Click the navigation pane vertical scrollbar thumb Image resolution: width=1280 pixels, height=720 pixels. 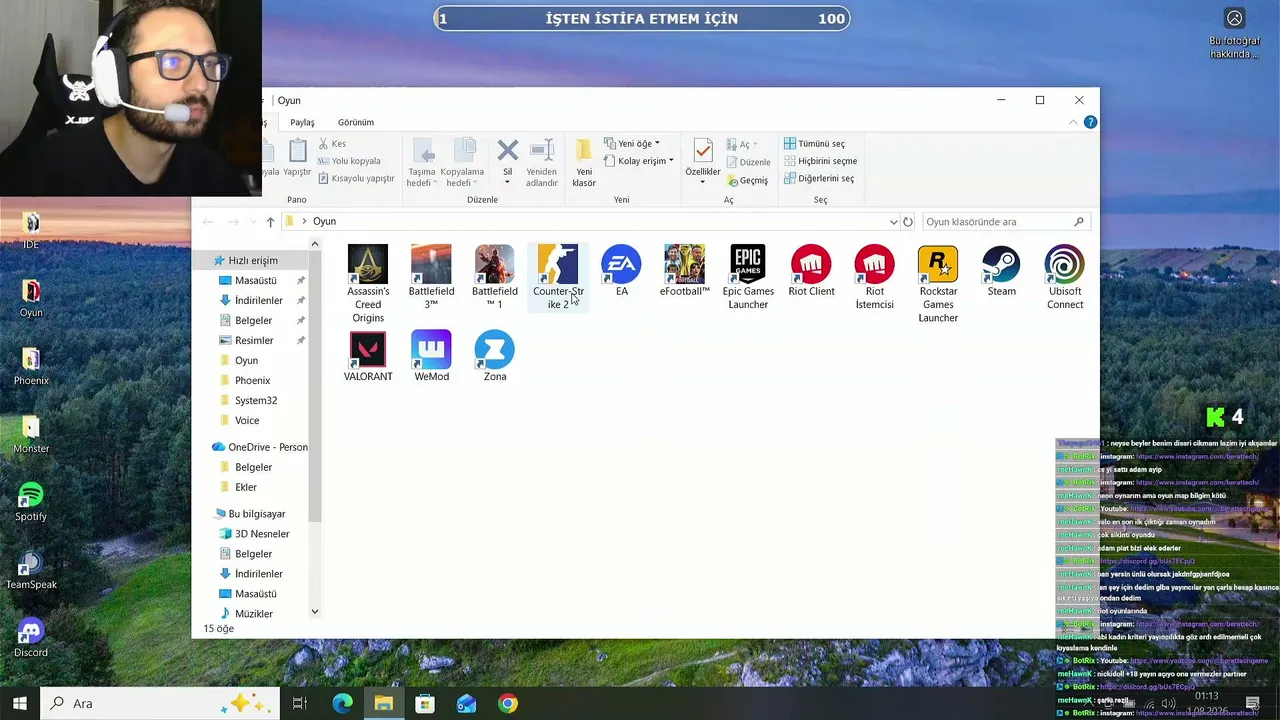click(315, 385)
